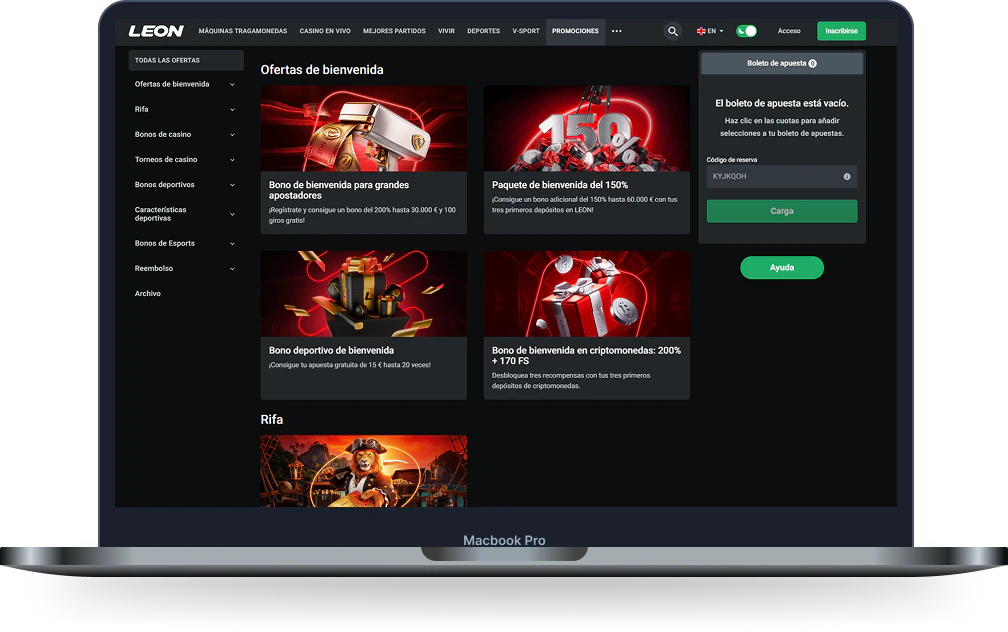The image size is (1008, 632).
Task: Expand Características deportivas section
Action: pos(184,214)
